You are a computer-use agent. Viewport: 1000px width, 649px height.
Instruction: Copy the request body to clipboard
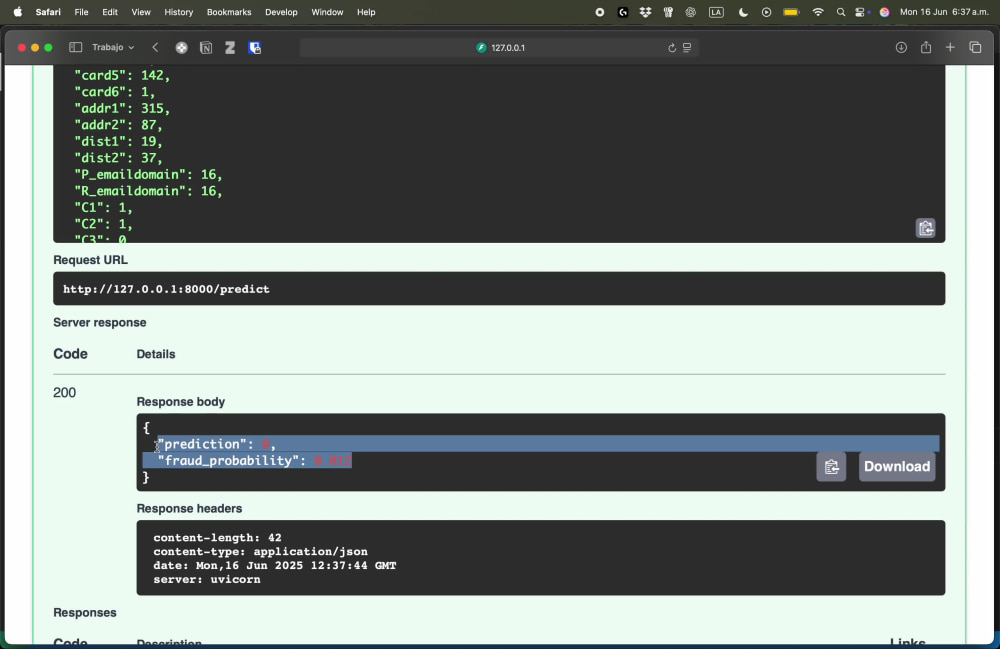[925, 228]
